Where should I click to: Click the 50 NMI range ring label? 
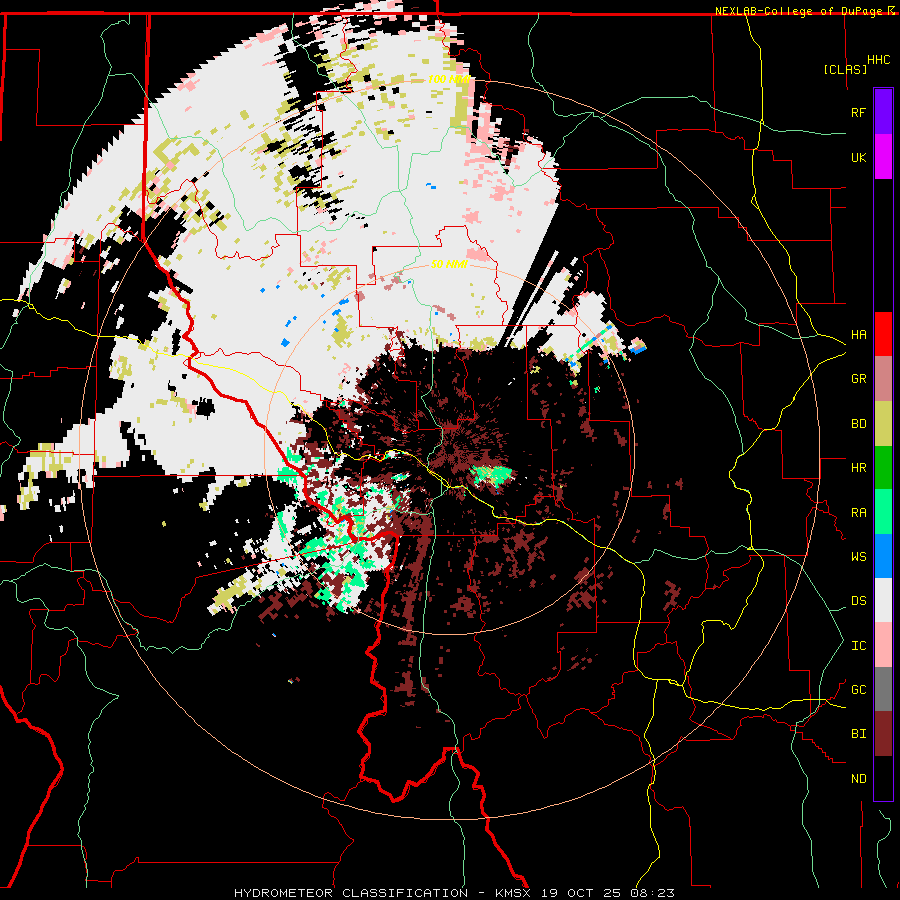click(449, 265)
